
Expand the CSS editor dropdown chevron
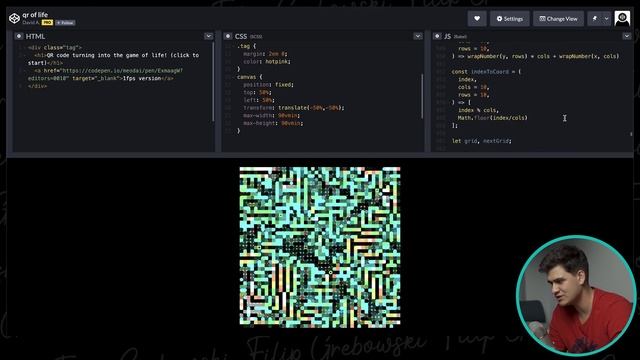click(418, 36)
